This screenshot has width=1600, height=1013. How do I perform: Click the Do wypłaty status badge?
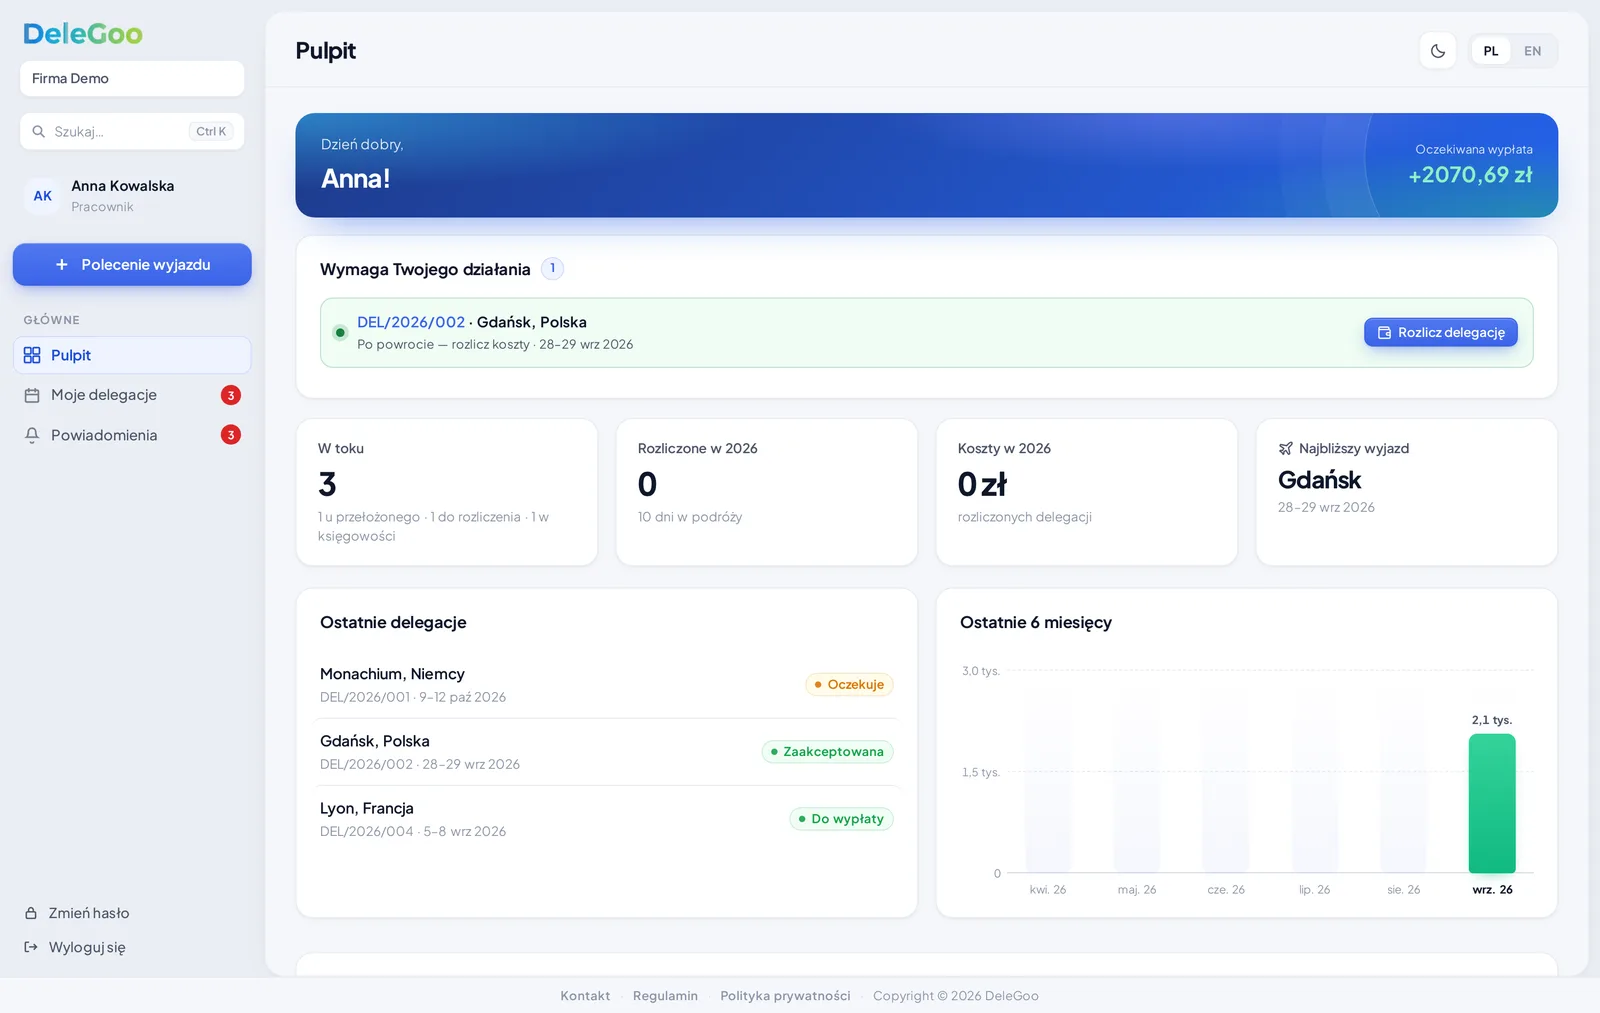pos(841,819)
